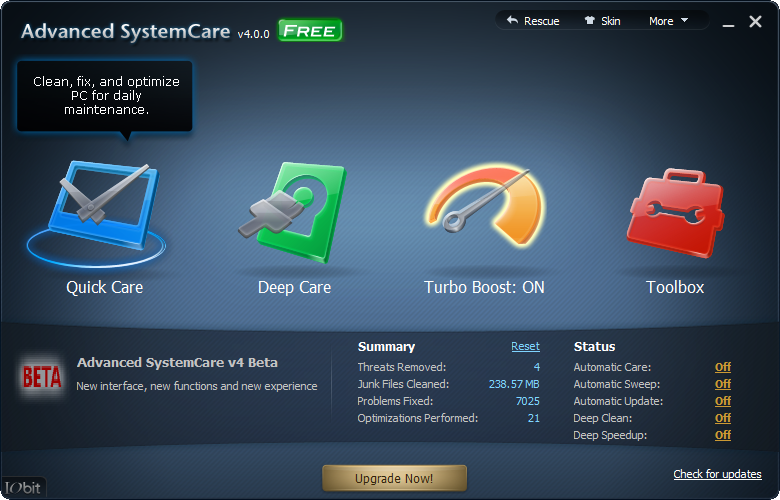
Task: Click the green FREE edition badge
Action: pos(310,31)
